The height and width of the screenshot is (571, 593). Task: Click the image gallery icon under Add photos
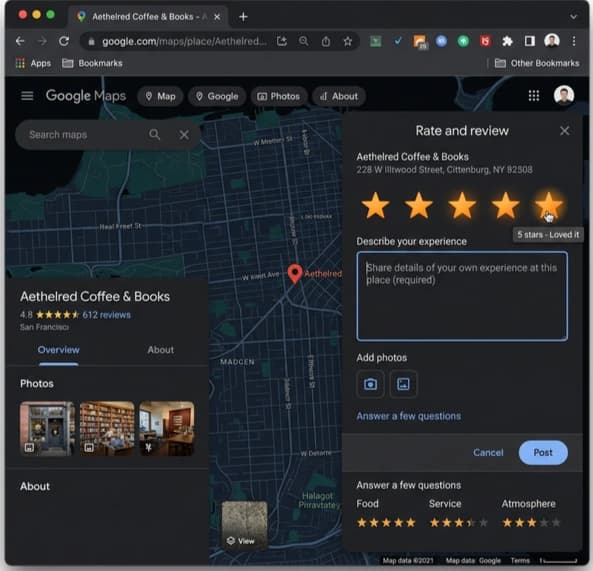(x=403, y=384)
